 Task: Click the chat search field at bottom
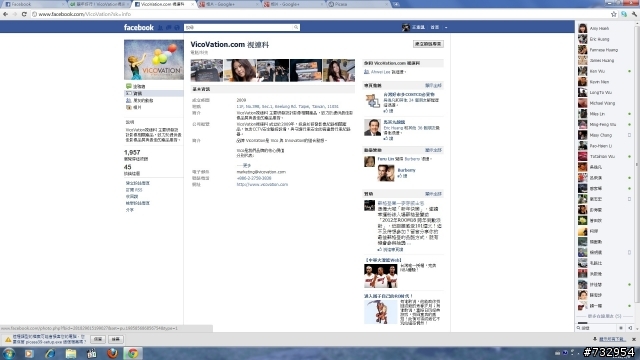tap(596, 328)
